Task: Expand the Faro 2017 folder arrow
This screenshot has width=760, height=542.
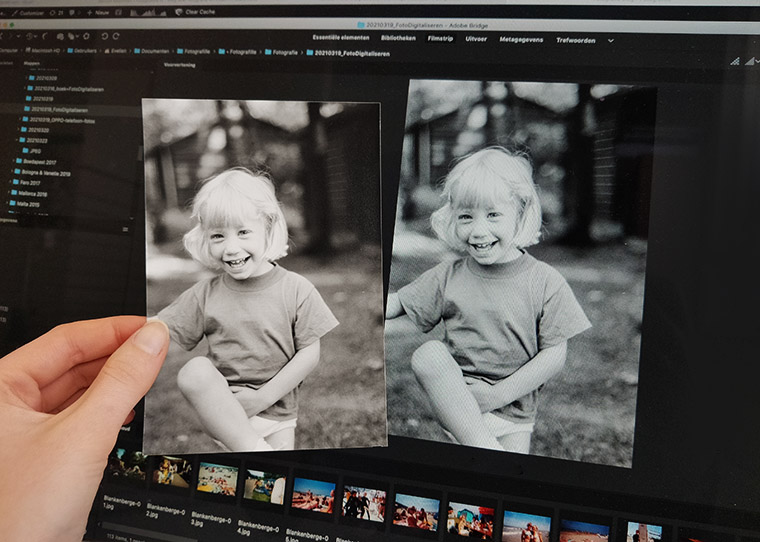Action: pos(10,182)
